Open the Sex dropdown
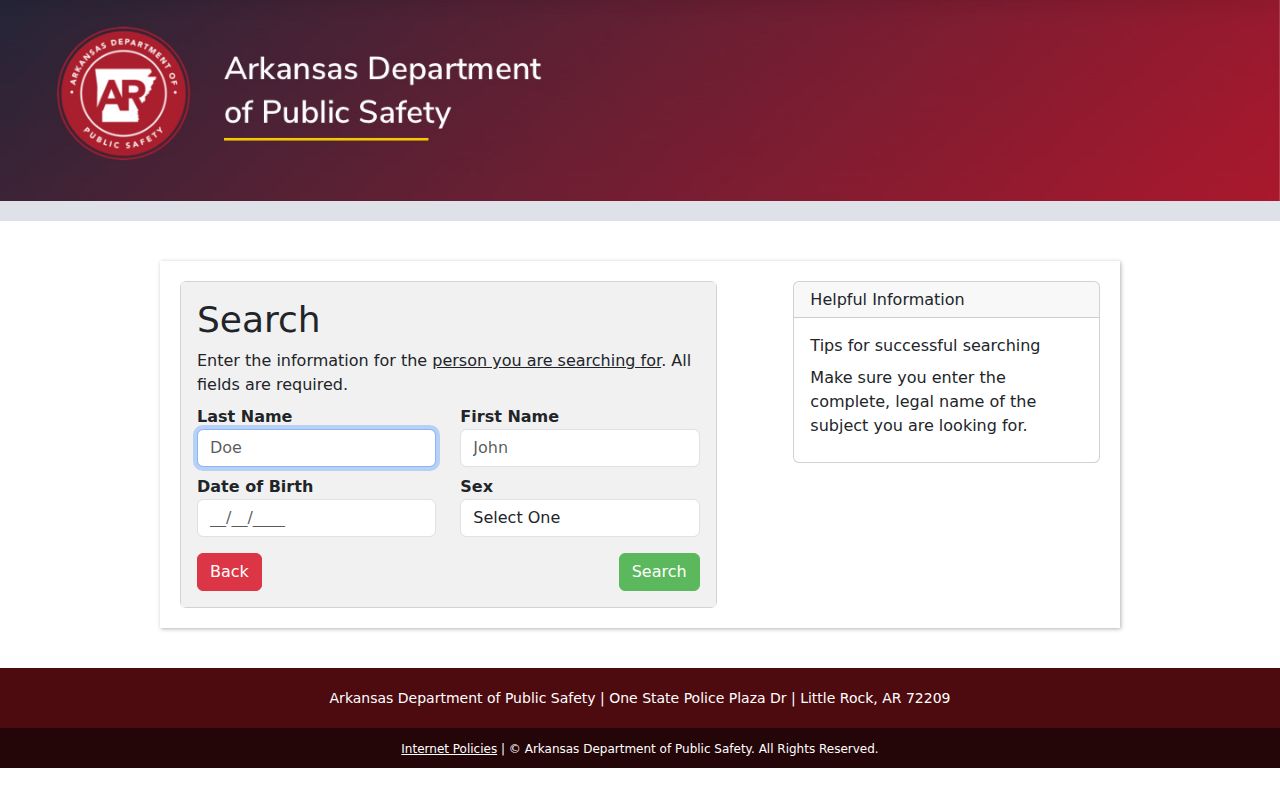The height and width of the screenshot is (800, 1280). click(x=580, y=518)
